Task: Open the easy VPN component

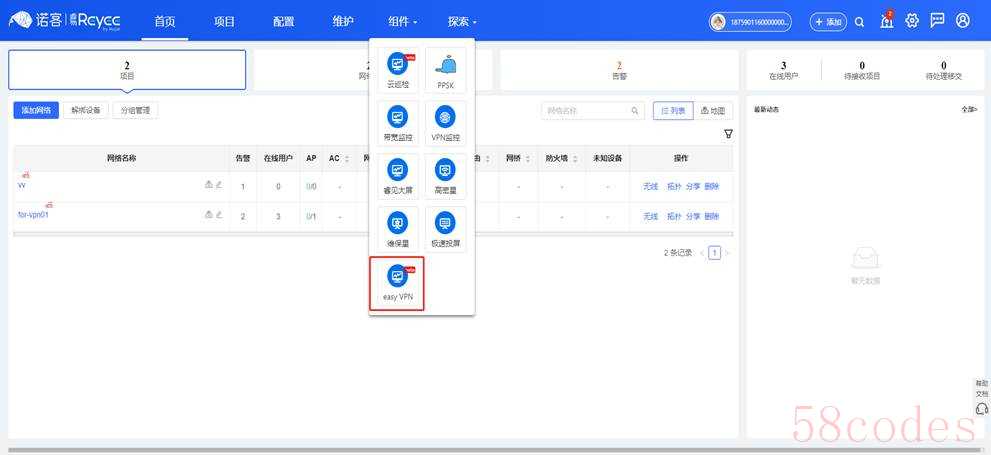Action: point(397,284)
